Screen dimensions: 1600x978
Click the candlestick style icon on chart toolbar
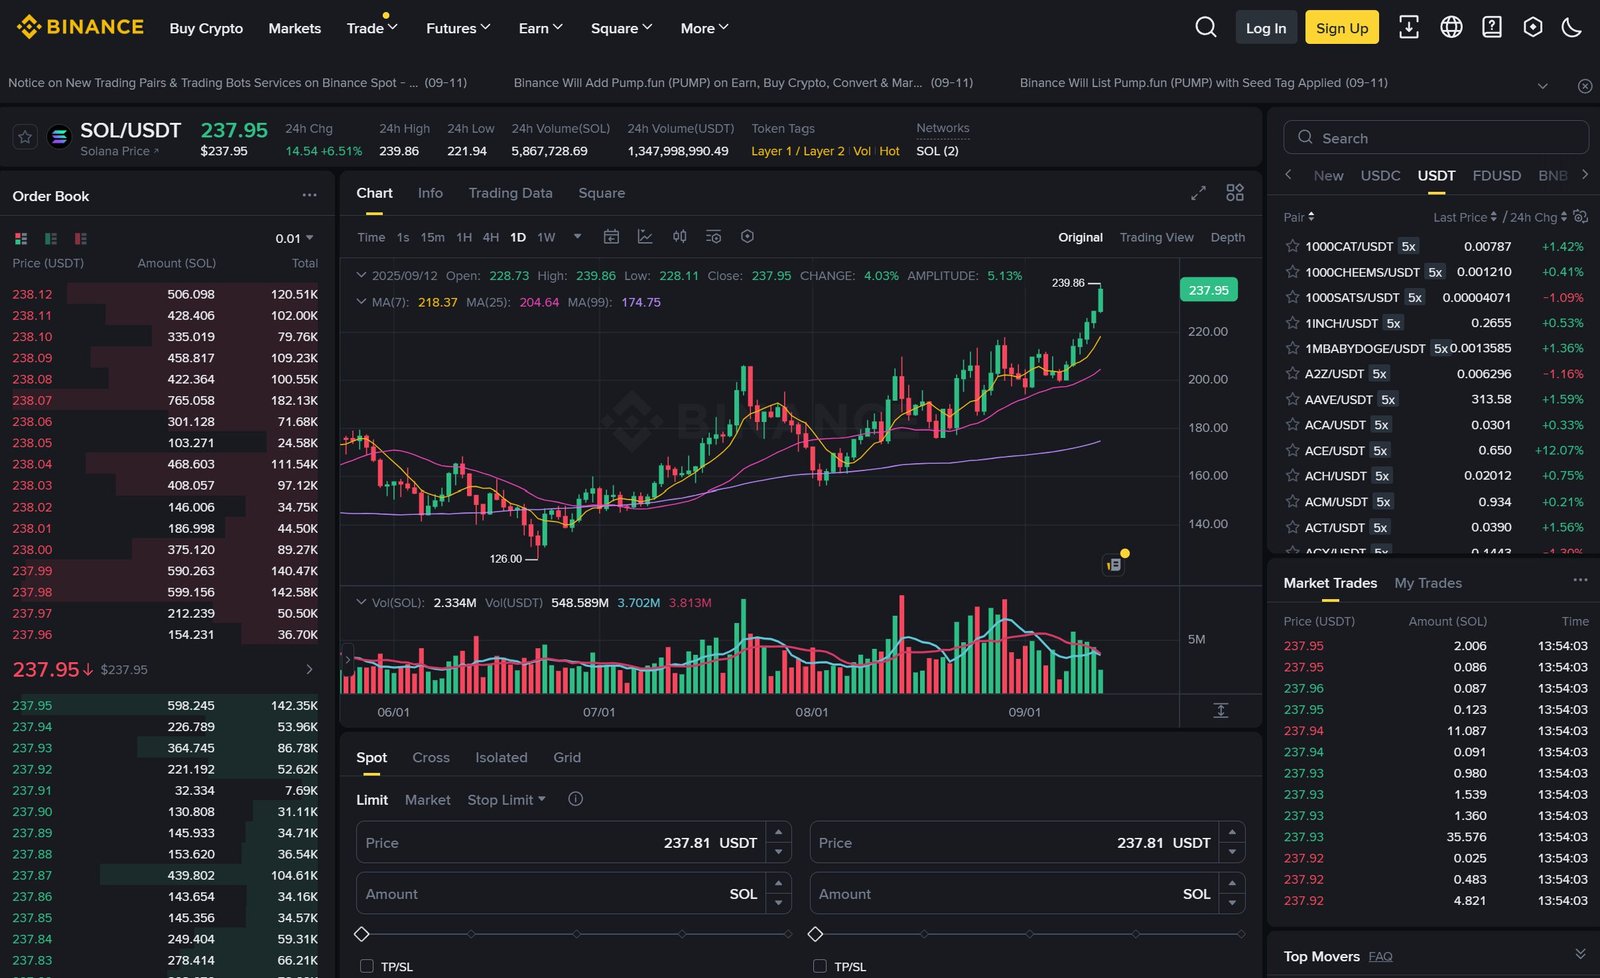click(x=680, y=237)
